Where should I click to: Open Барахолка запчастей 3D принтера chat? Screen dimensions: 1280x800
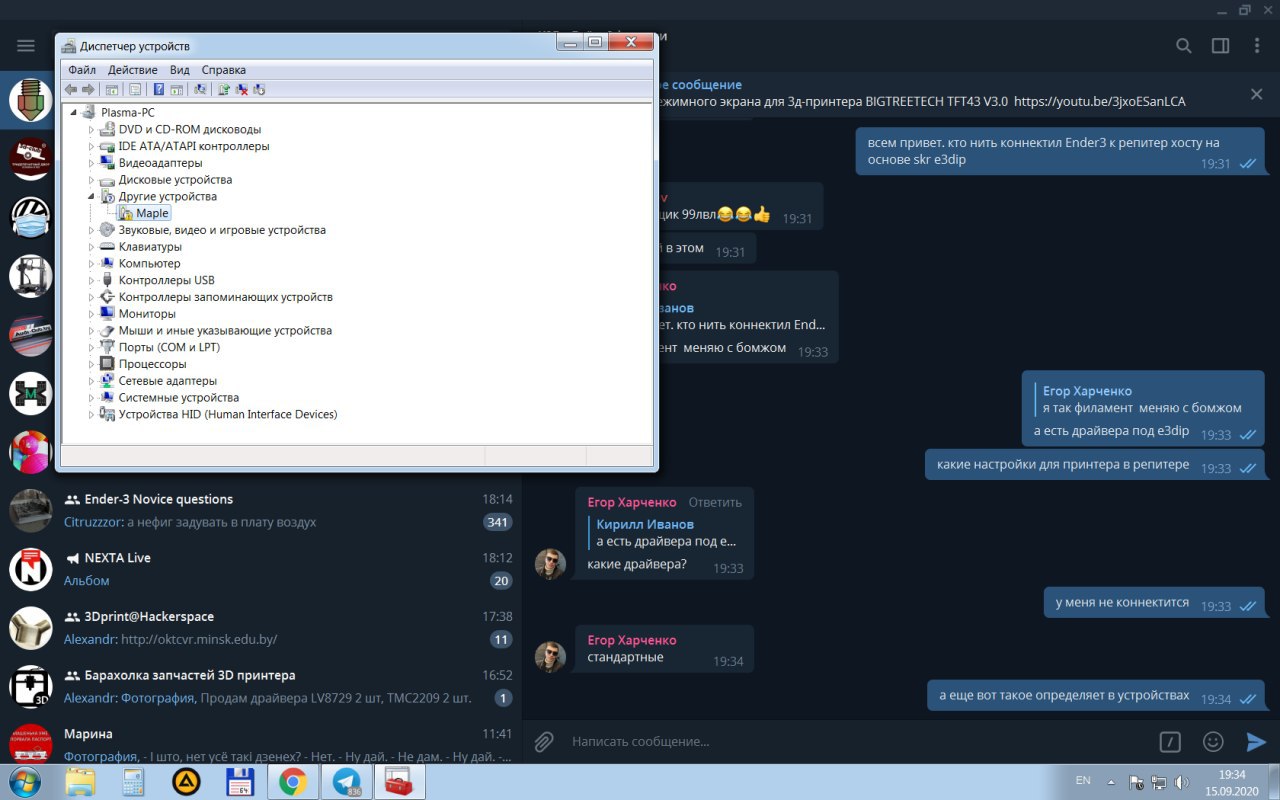click(261, 686)
